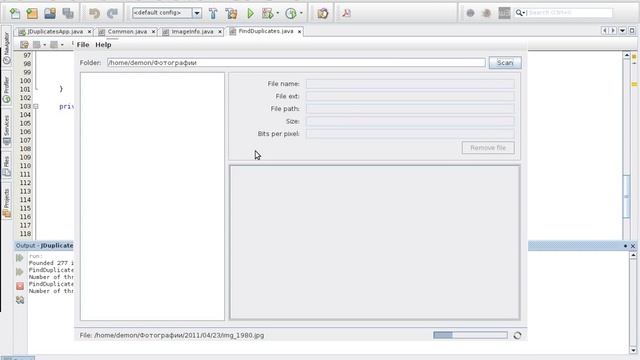Viewport: 640px width, 360px height.
Task: Click the Output panel scroll down arrow
Action: (x=633, y=350)
